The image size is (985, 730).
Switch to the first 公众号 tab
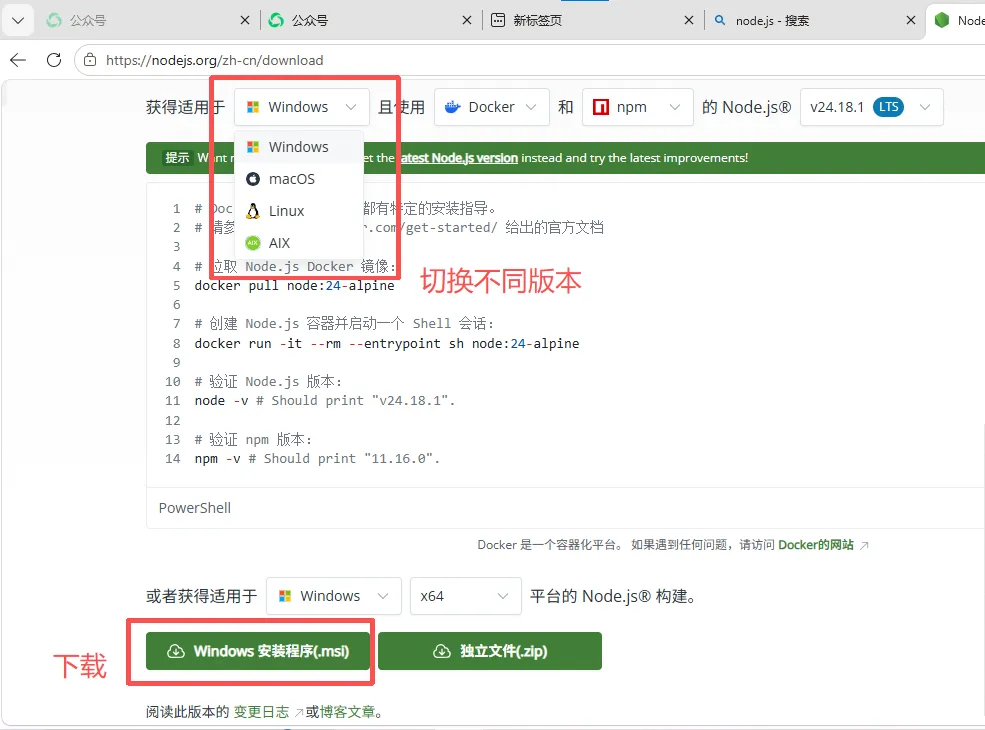[x=148, y=21]
